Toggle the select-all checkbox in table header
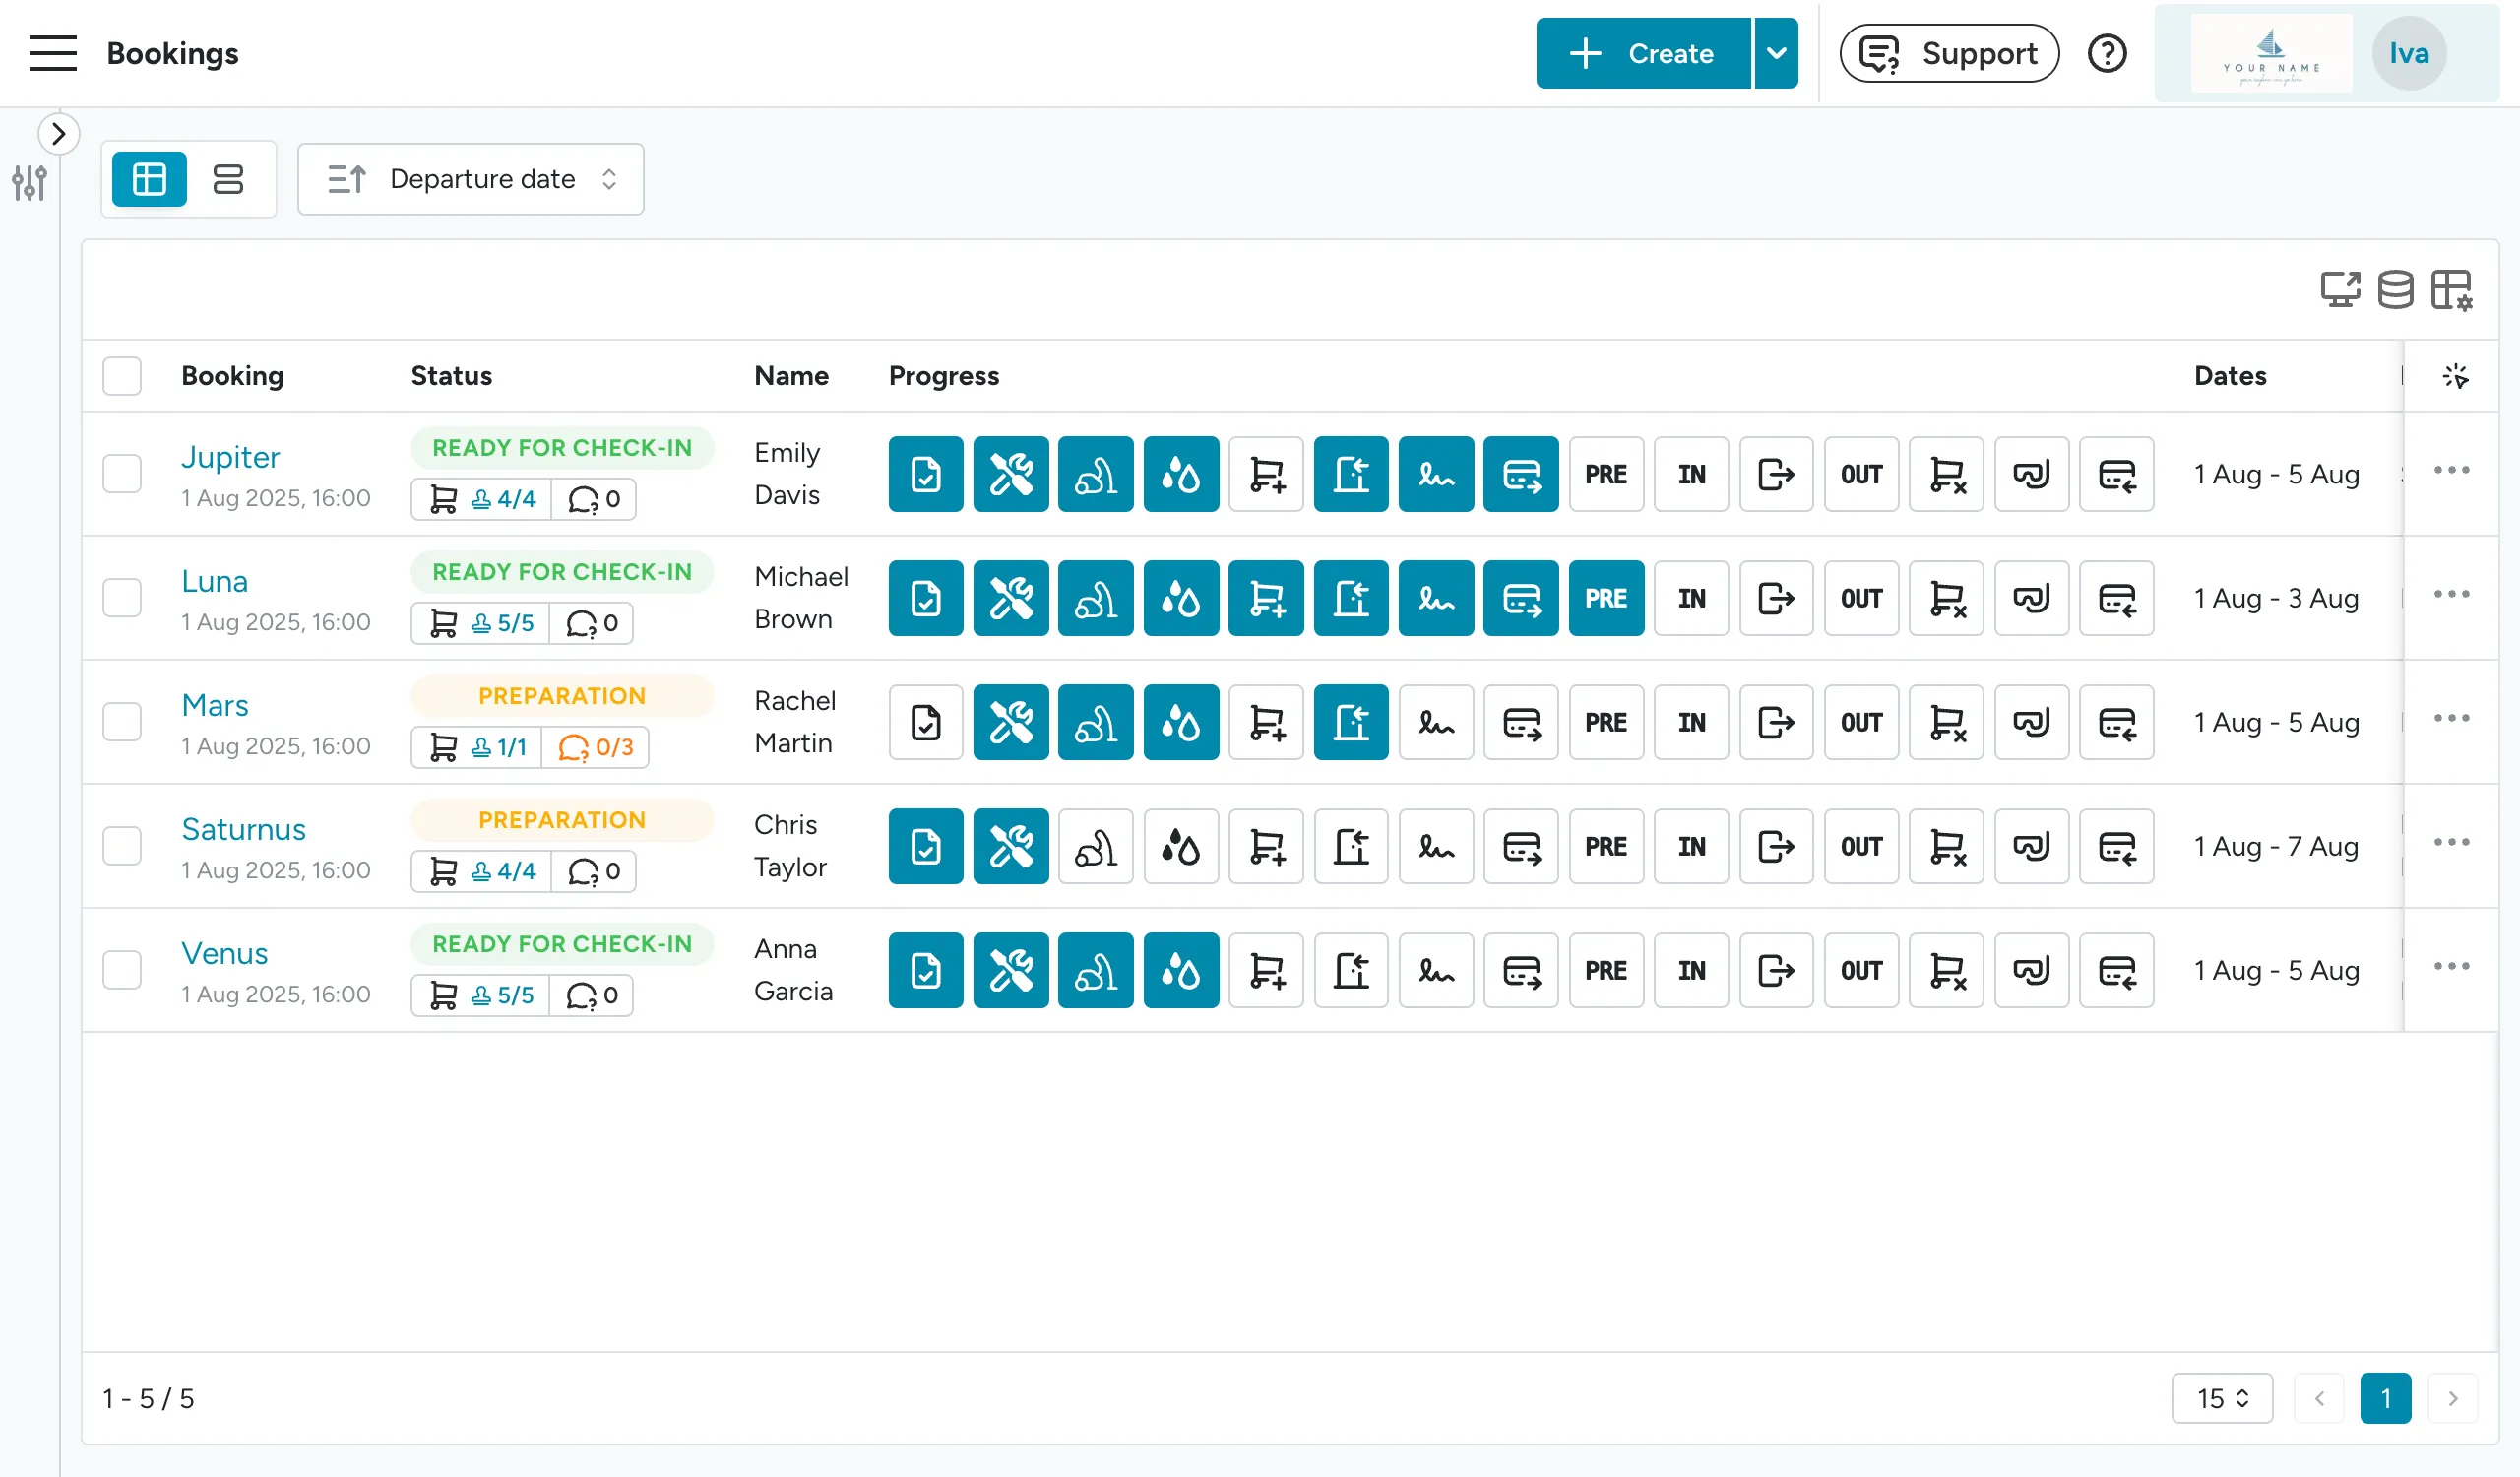 [x=122, y=376]
